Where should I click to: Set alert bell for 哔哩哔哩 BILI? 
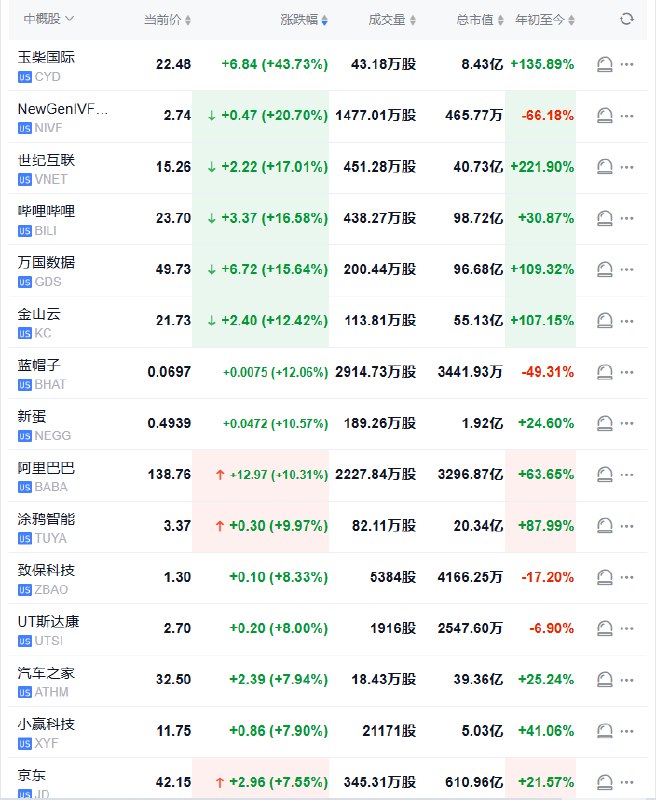point(604,218)
